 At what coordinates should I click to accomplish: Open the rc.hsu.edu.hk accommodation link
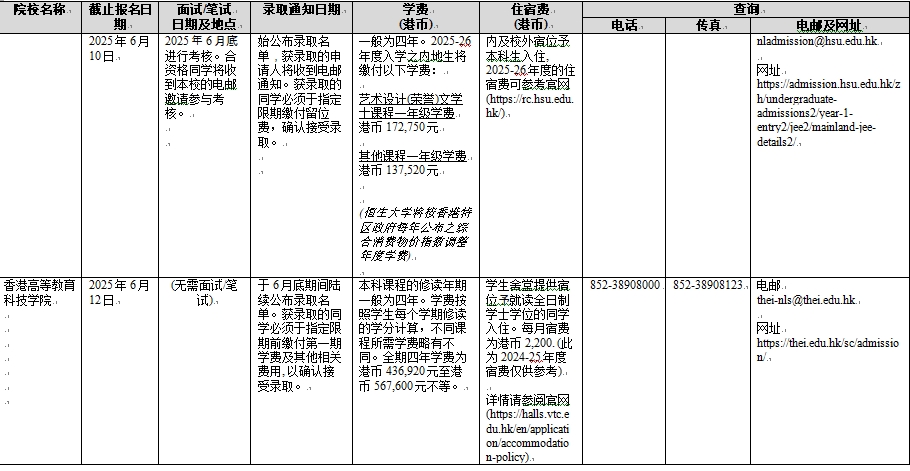[x=530, y=106]
